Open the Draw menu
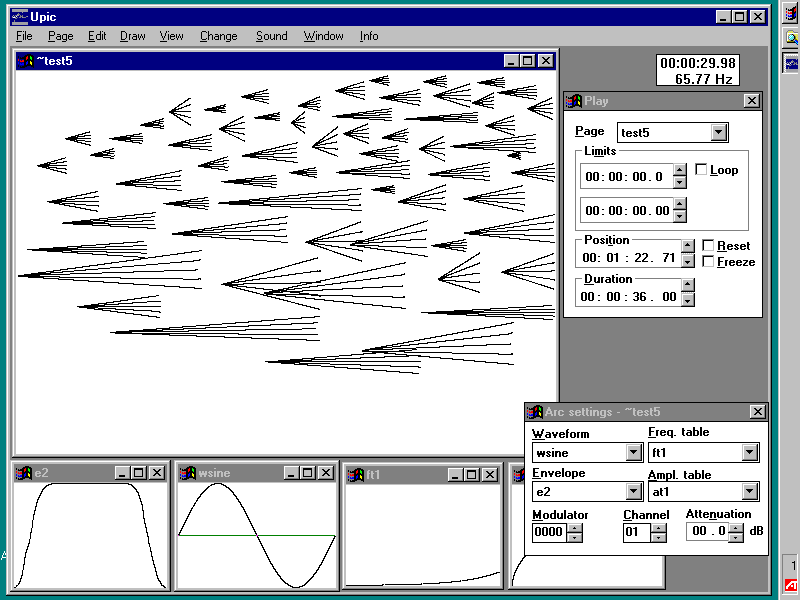Image resolution: width=800 pixels, height=600 pixels. point(132,36)
